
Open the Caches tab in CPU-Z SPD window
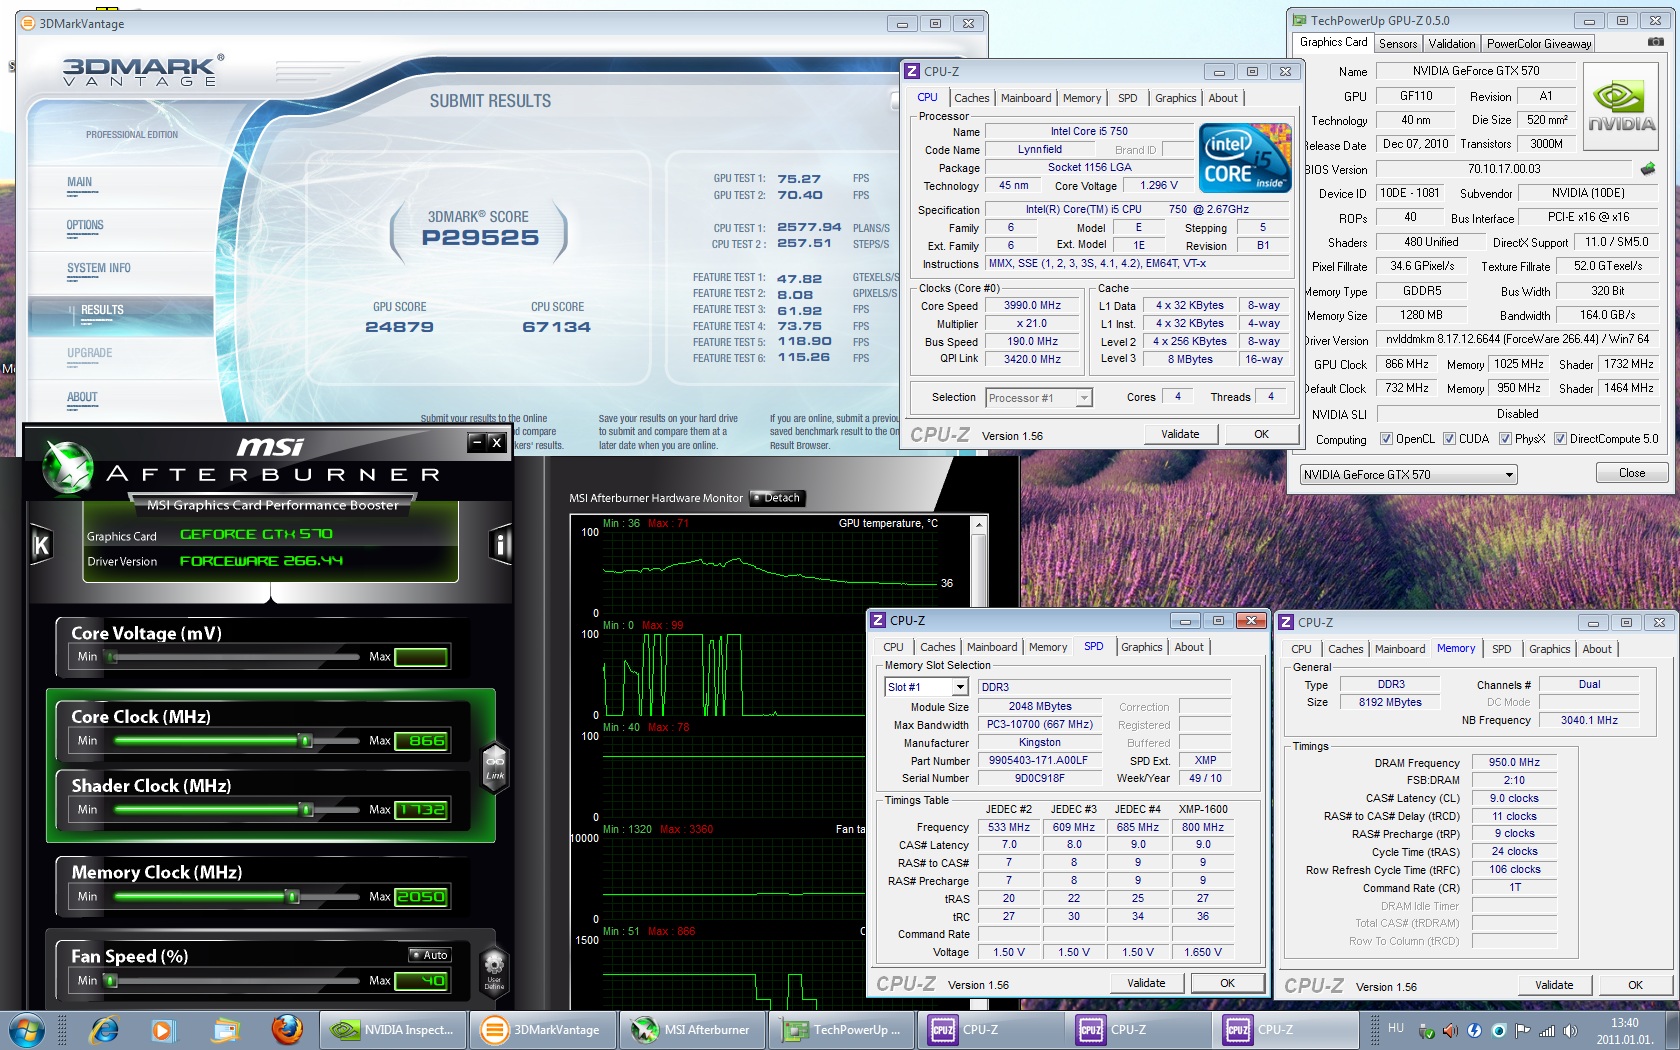[938, 647]
